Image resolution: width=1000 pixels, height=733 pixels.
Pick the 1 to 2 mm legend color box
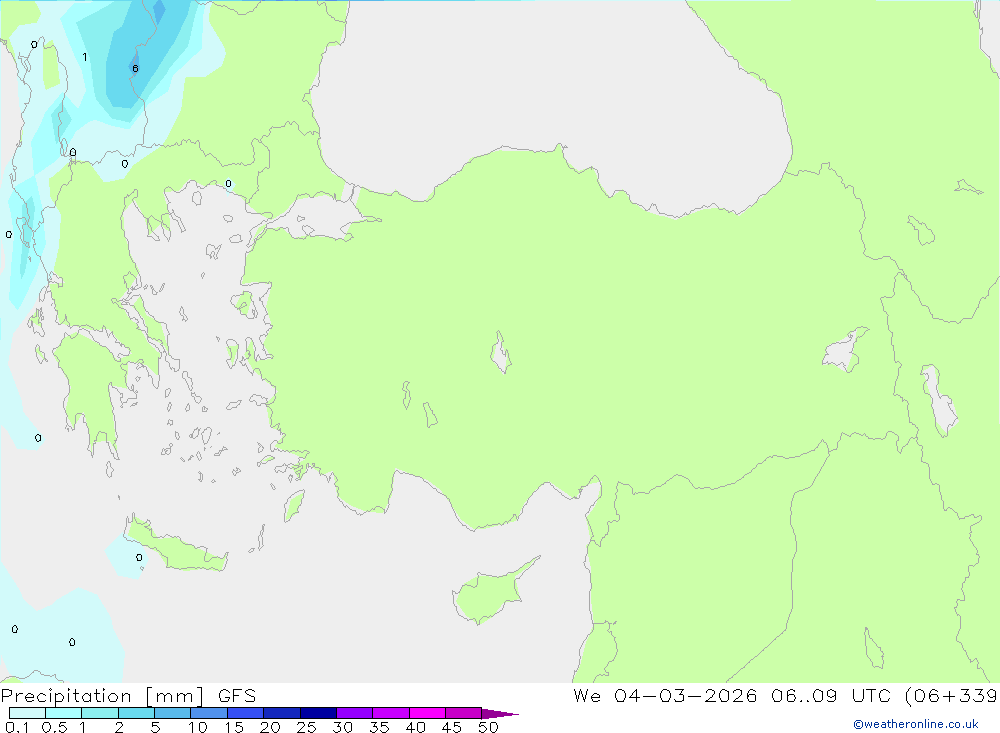coord(99,713)
